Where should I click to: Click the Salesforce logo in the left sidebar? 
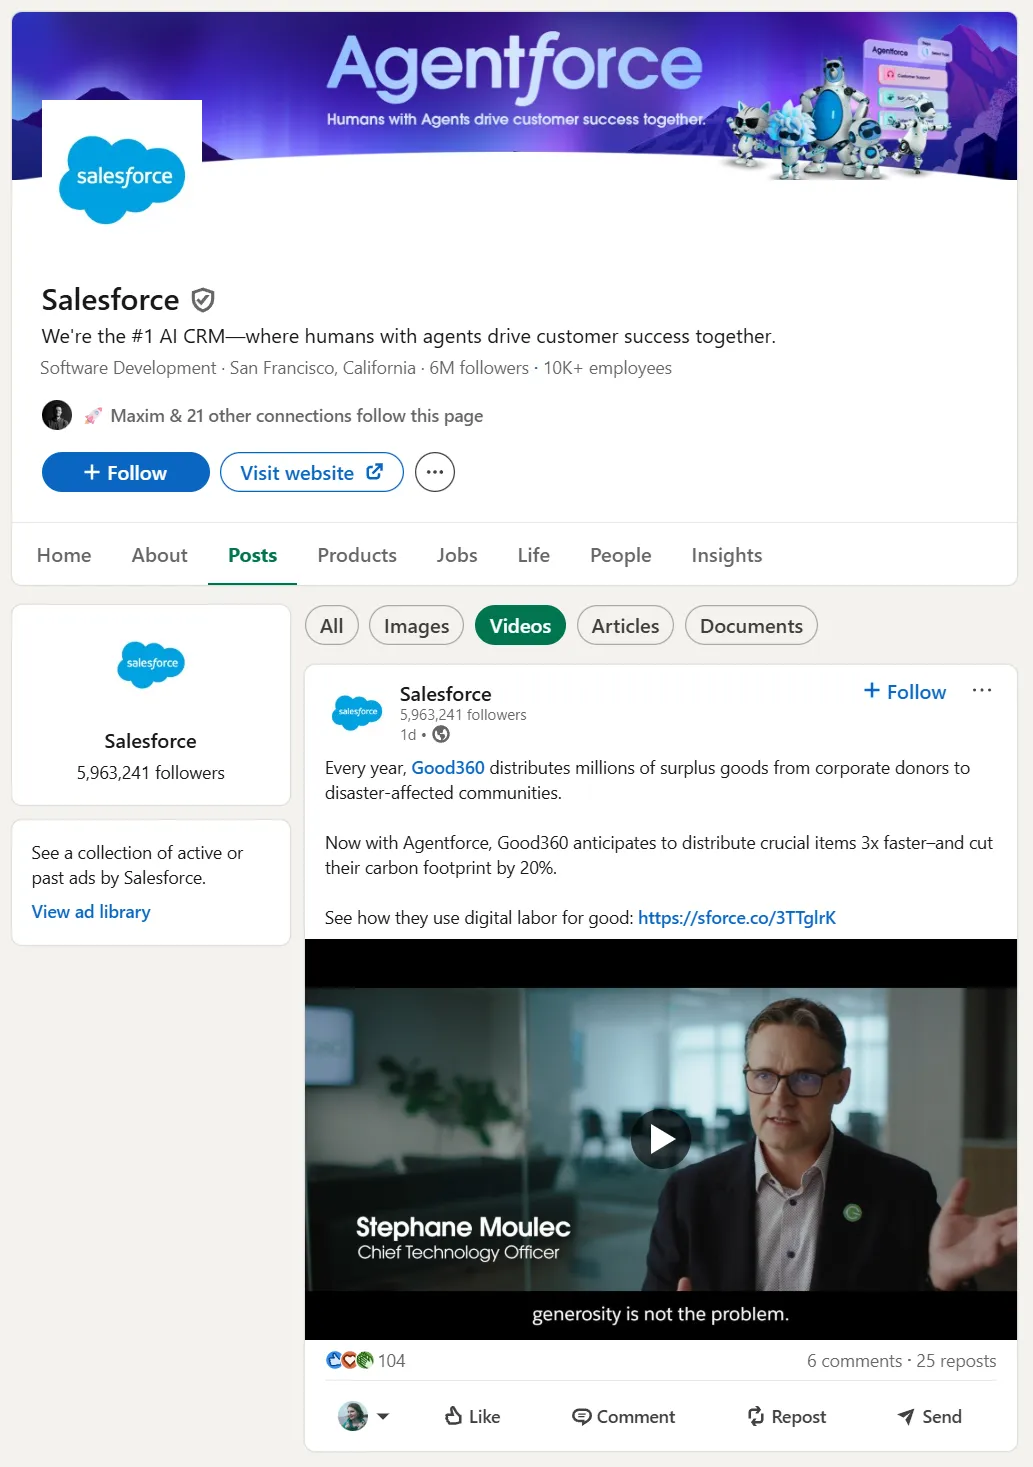[150, 664]
